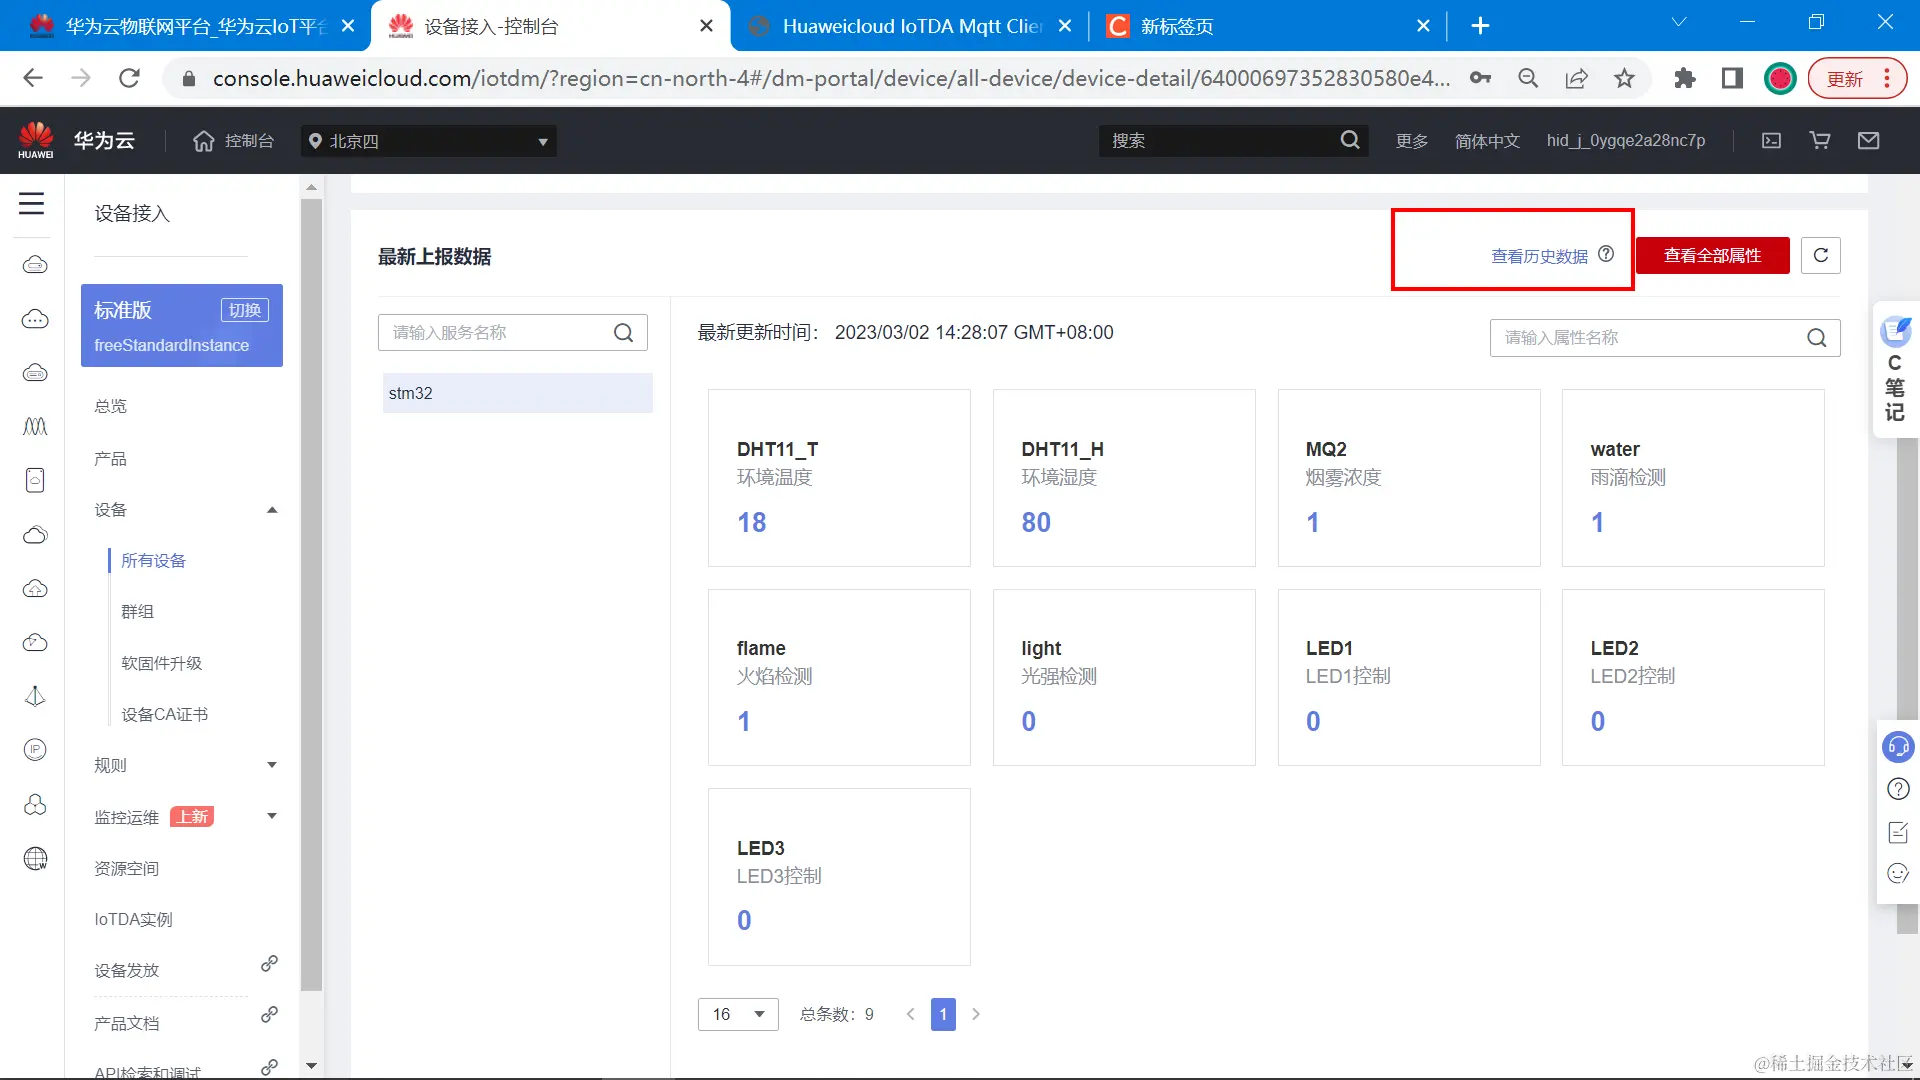This screenshot has height=1080, width=1920.
Task: Click the IP icon in left rail
Action: pyautogui.click(x=35, y=750)
